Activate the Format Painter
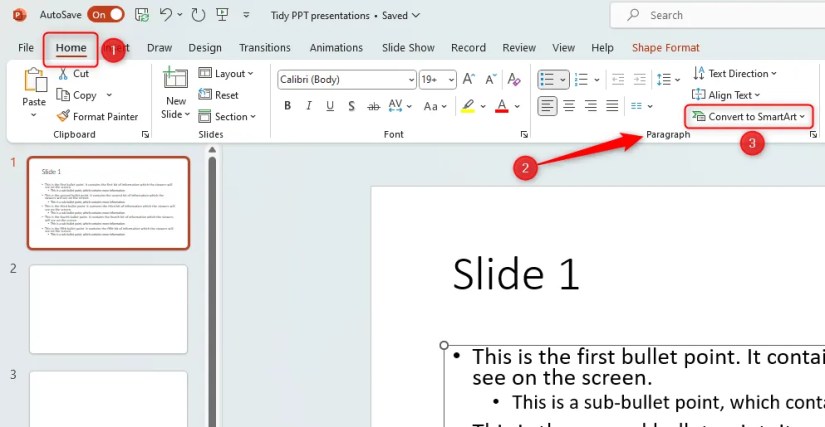 click(x=97, y=116)
